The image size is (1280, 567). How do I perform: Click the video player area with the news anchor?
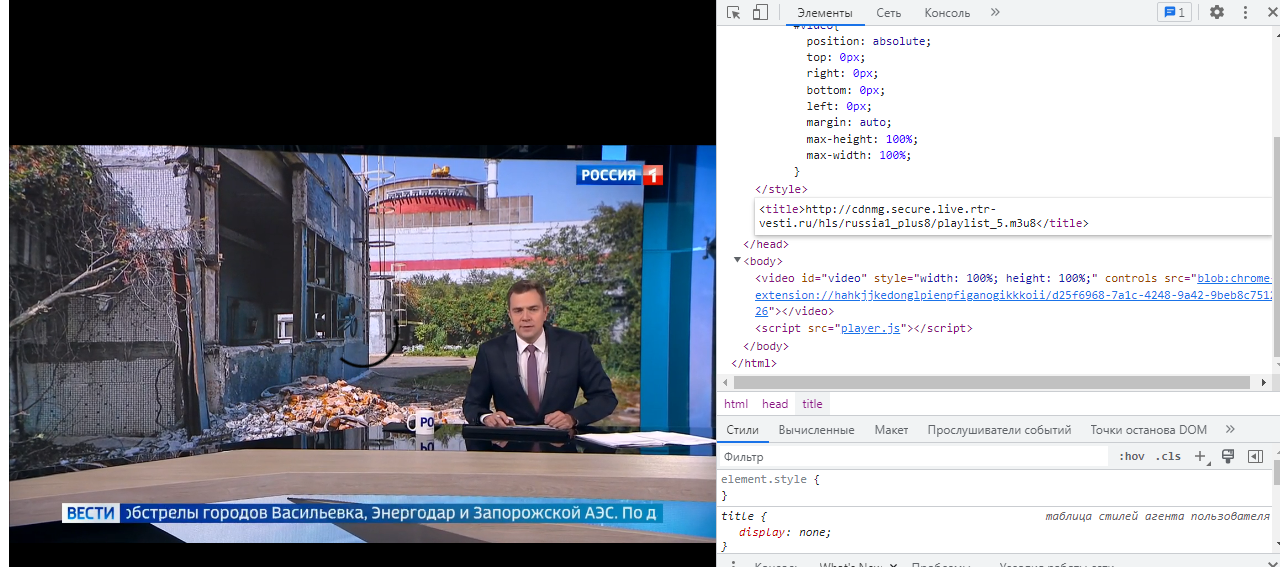tap(362, 344)
